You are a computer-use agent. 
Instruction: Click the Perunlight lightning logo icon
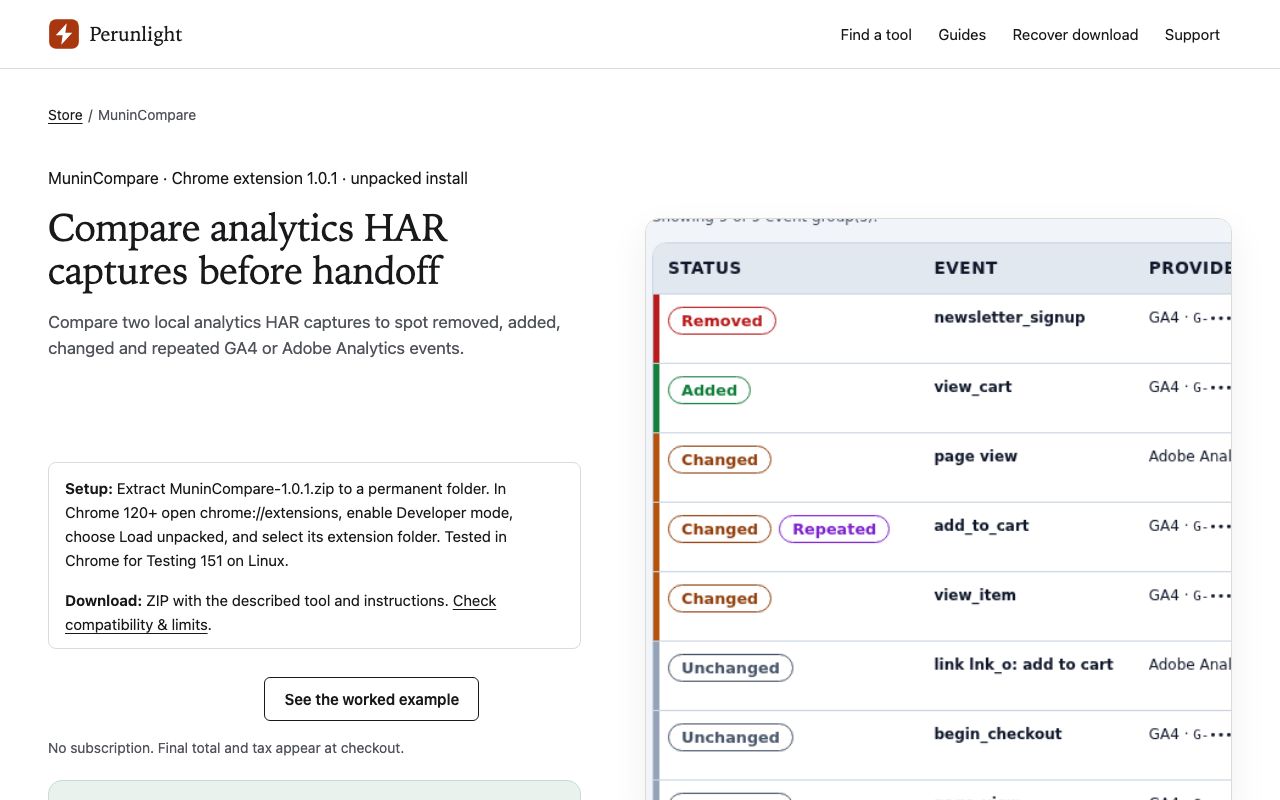tap(64, 34)
